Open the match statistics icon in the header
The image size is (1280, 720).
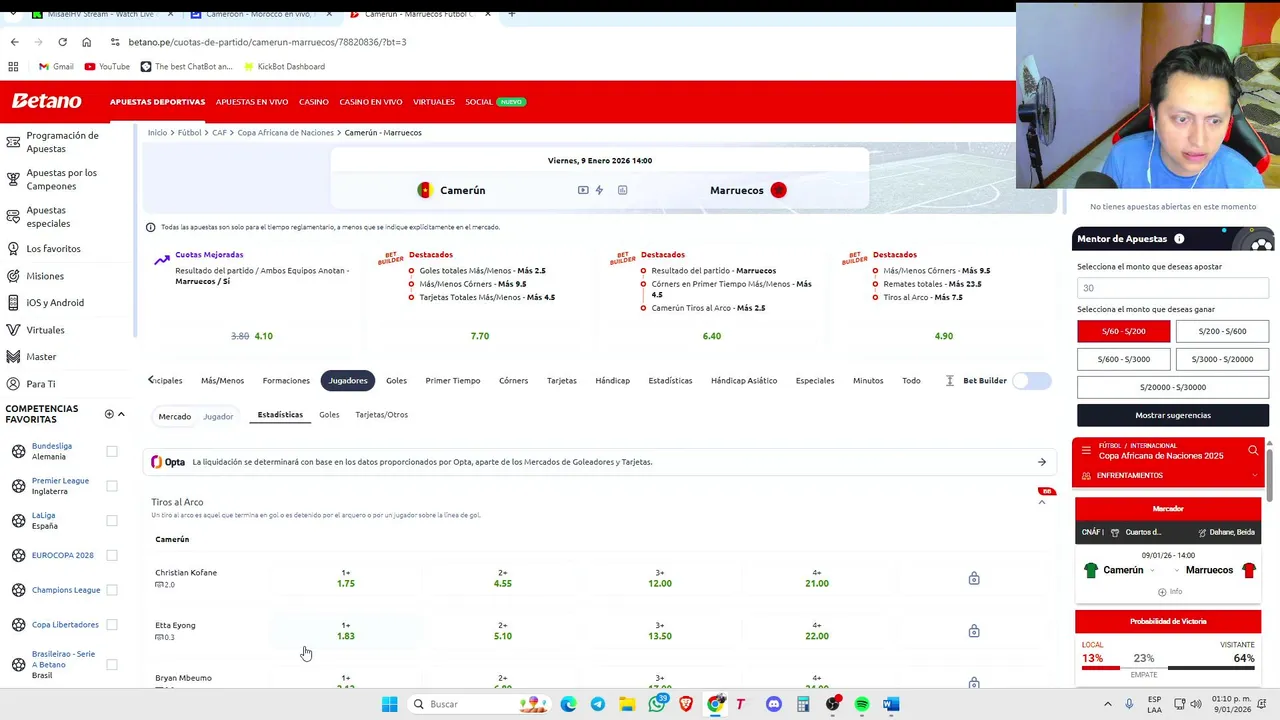pos(622,190)
